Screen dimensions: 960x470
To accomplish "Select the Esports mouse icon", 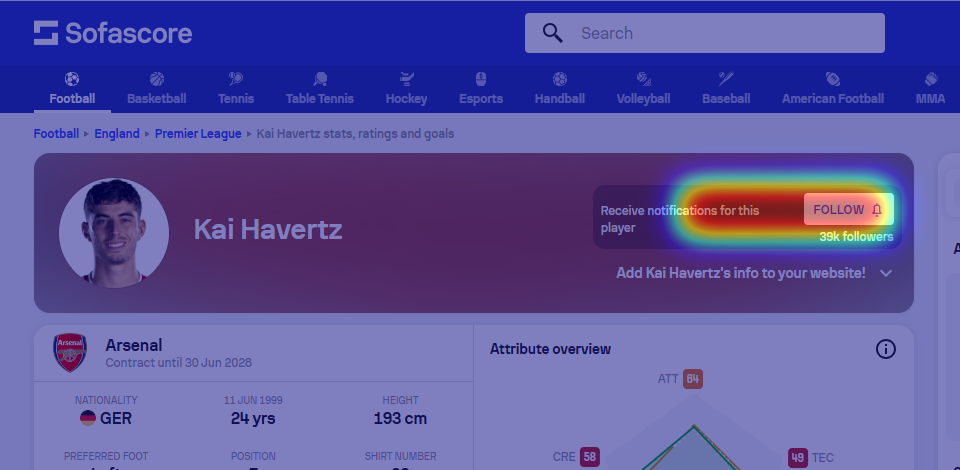I will 481,79.
